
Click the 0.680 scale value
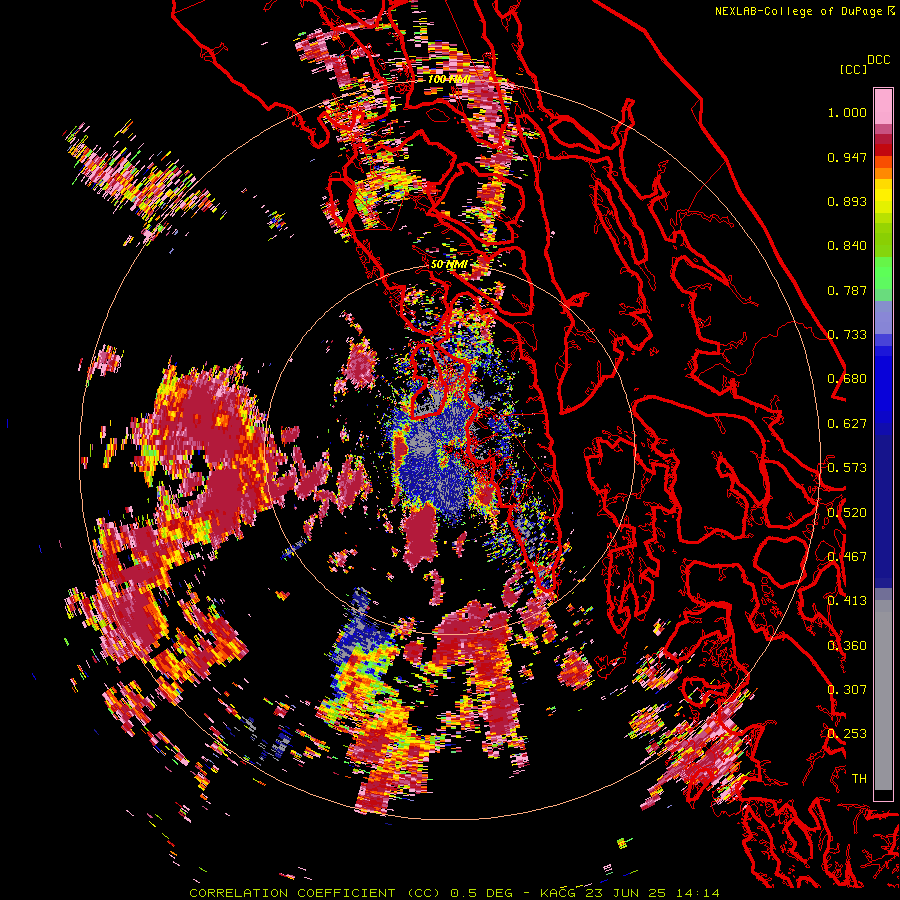click(847, 379)
